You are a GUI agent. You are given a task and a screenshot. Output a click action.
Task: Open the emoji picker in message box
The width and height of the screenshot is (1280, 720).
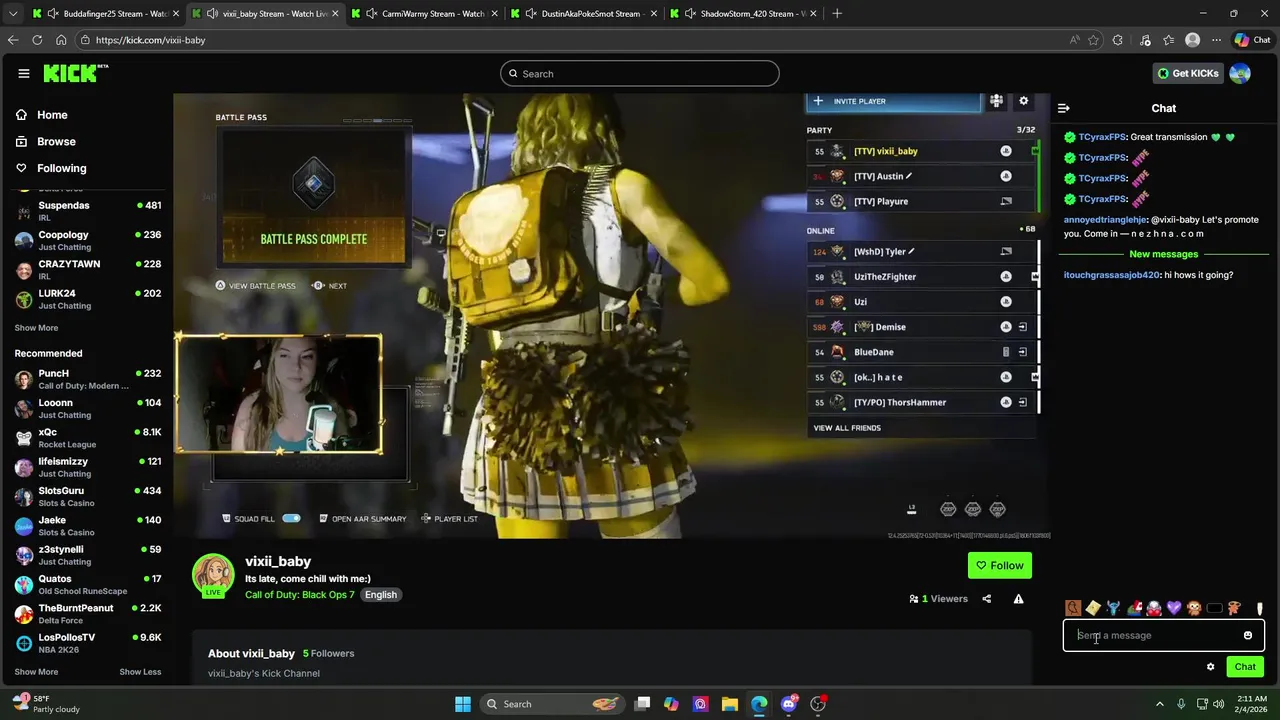[x=1247, y=635]
